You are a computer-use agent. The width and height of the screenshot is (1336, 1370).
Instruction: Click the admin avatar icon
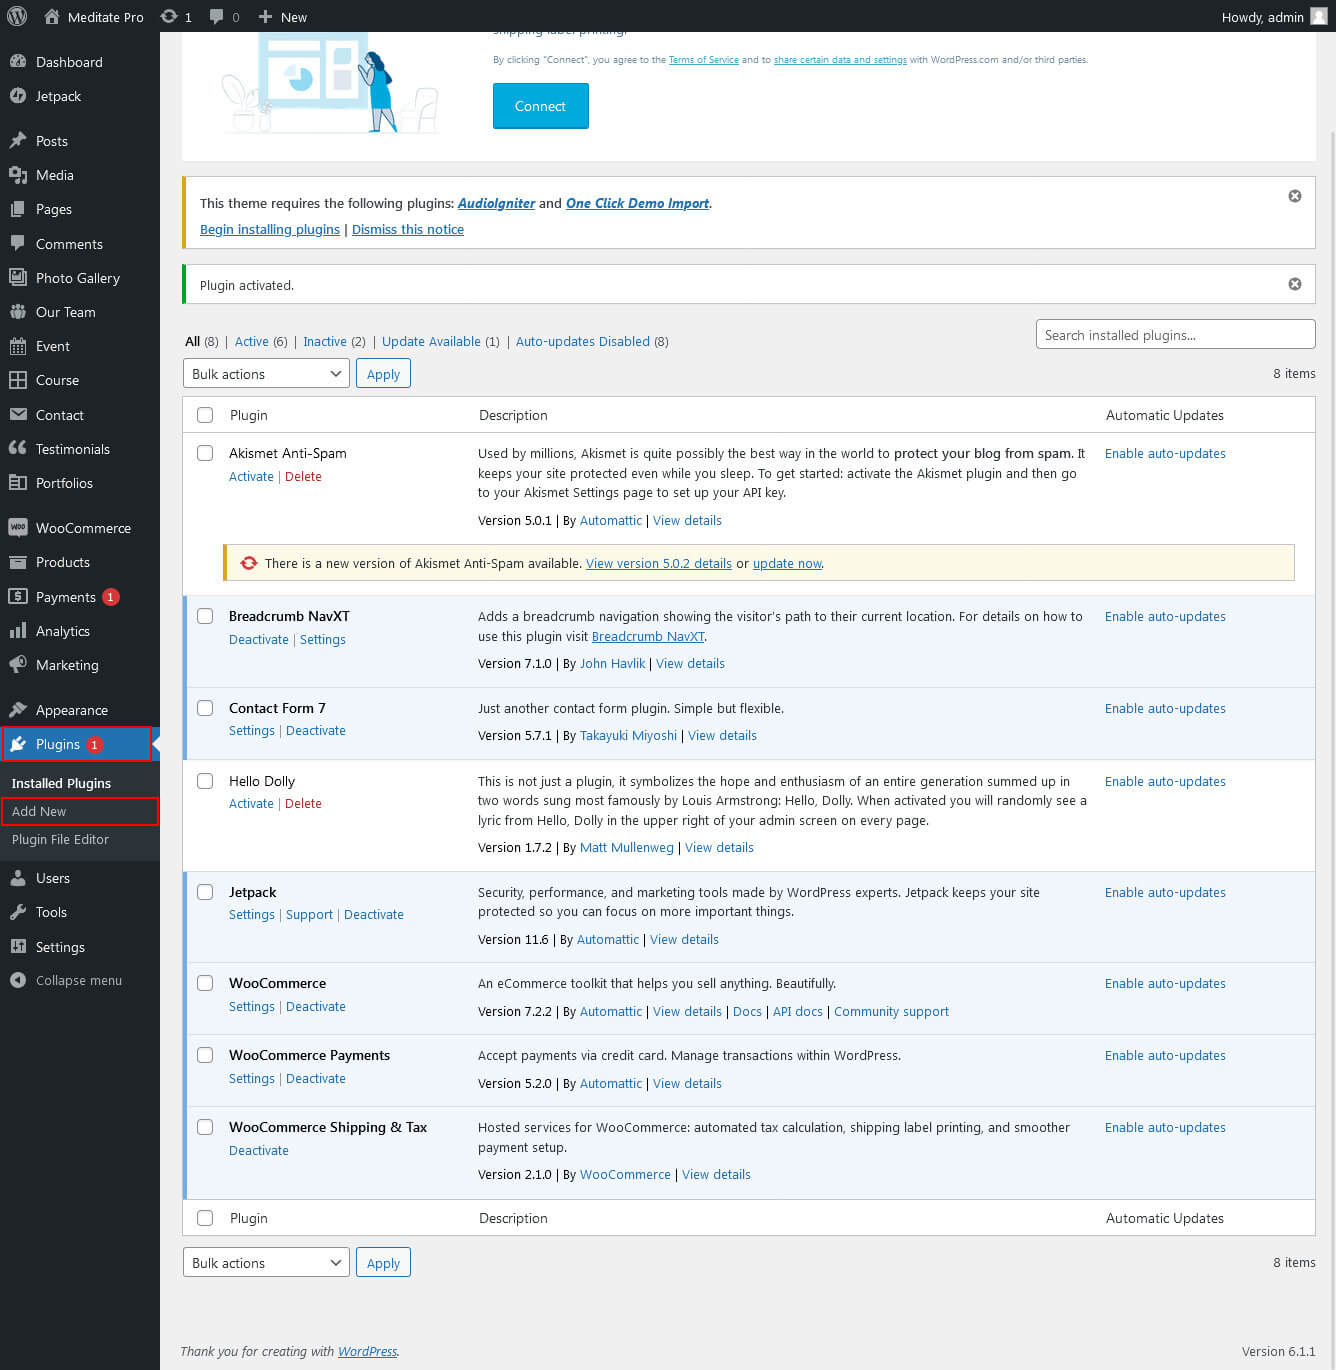(x=1319, y=16)
